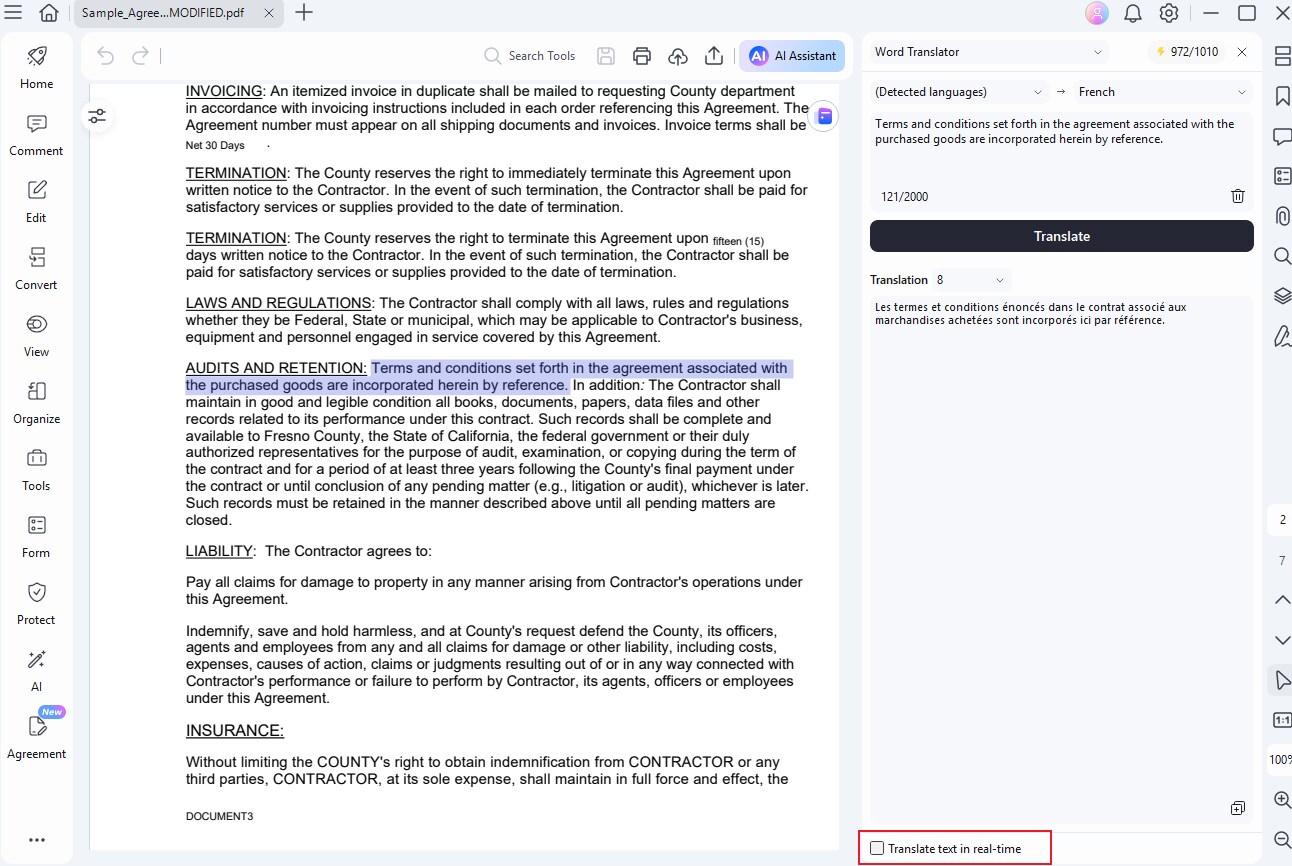Click the Translate button

pos(1061,236)
